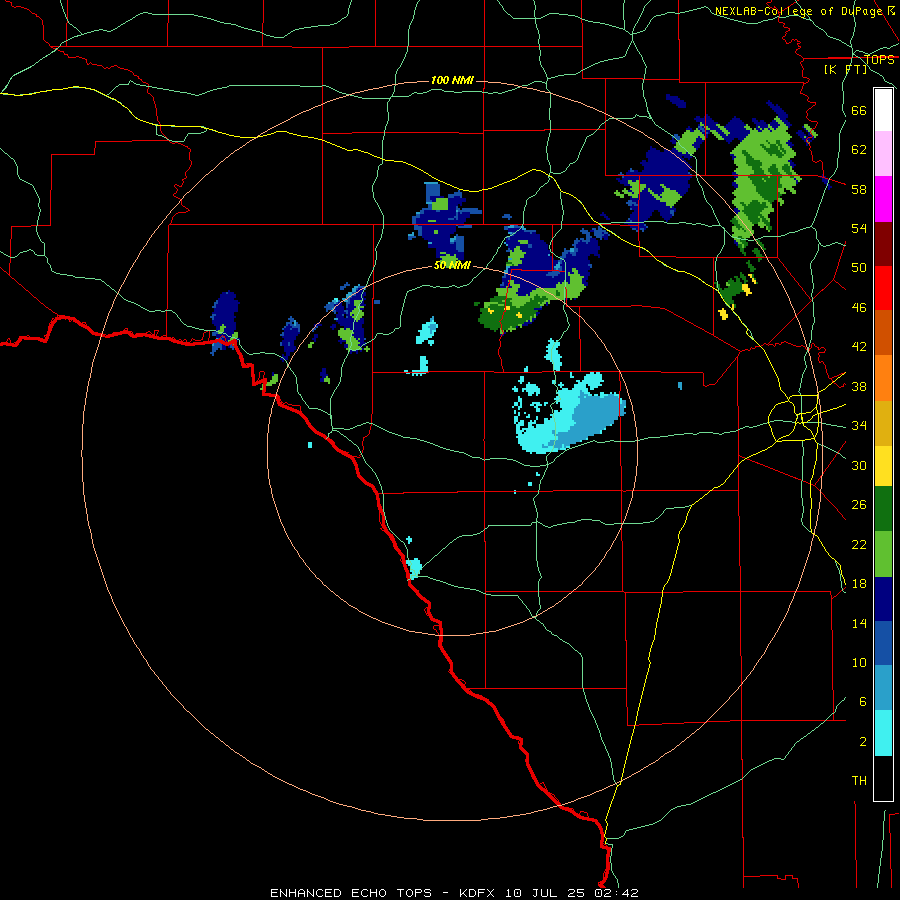Viewport: 900px width, 900px height.
Task: Click the legend value 50
Action: pos(859,267)
